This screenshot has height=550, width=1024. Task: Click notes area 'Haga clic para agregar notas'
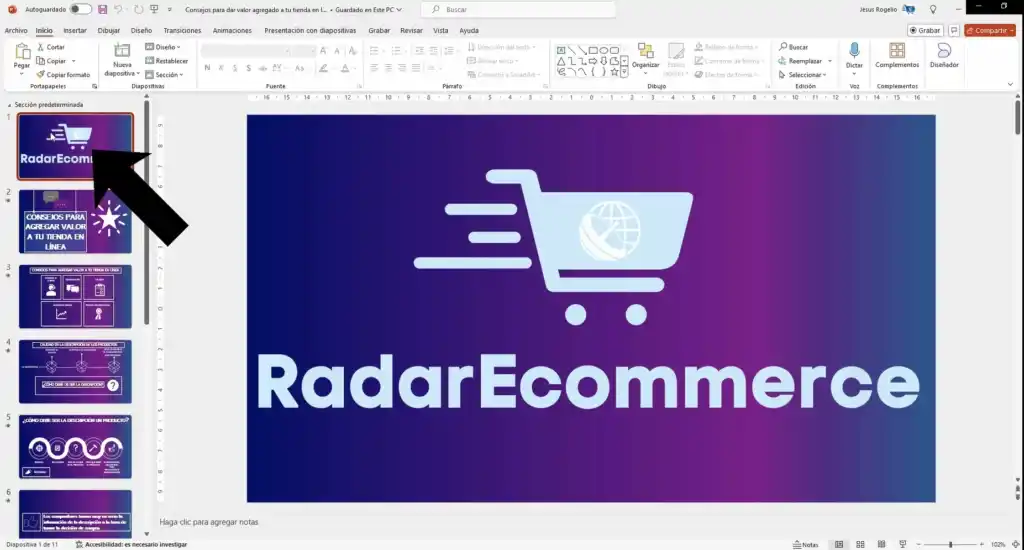point(209,522)
